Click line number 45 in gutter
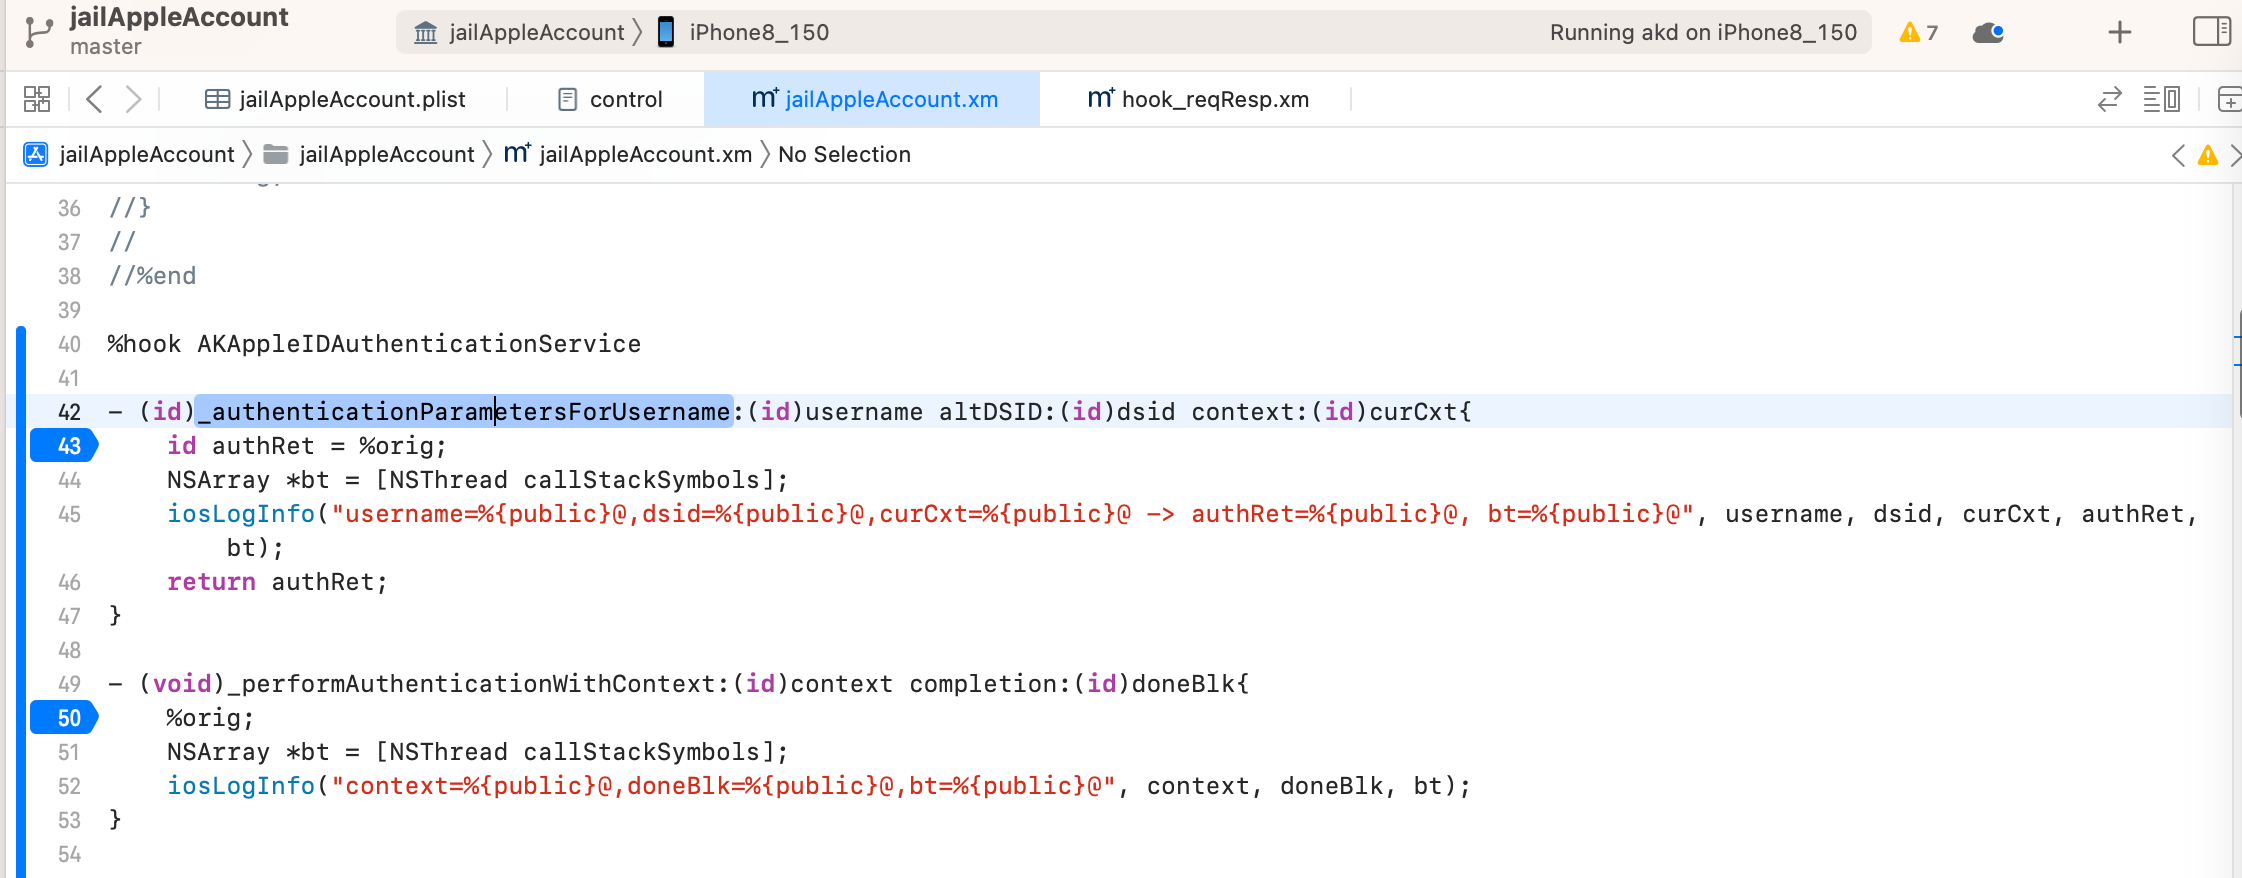Viewport: 2242px width, 878px height. pos(69,514)
